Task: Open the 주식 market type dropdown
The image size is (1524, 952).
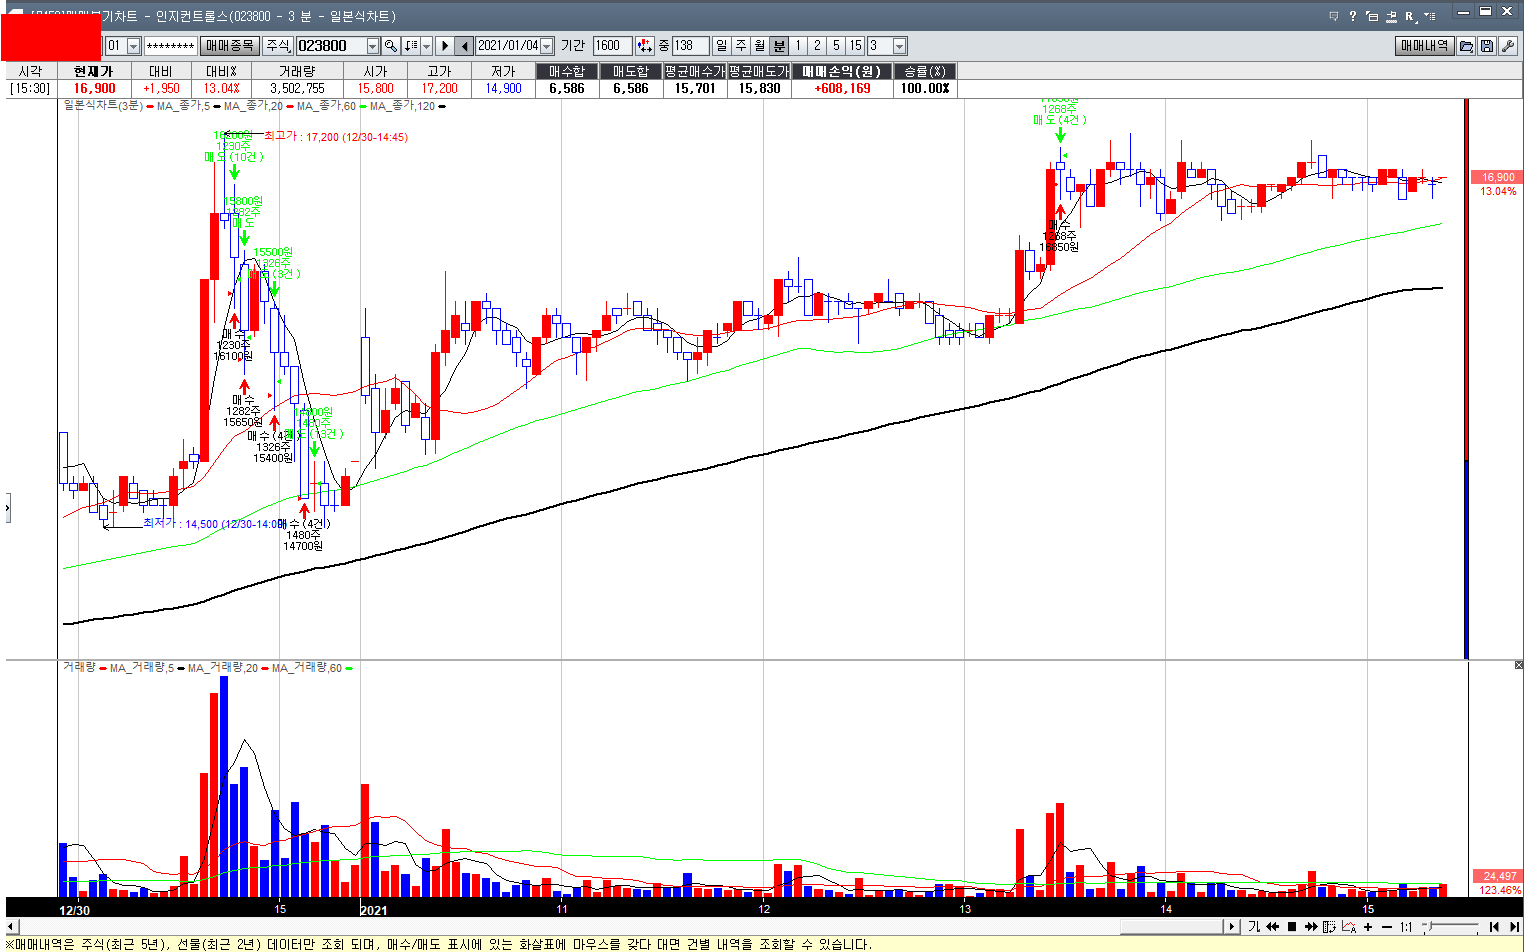Action: pos(278,46)
